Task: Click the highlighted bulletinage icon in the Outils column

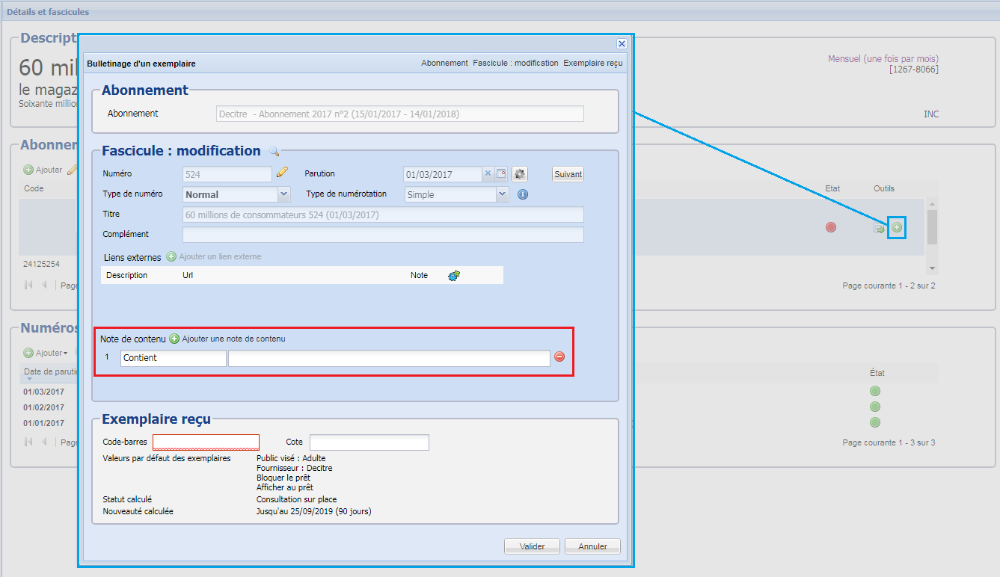Action: (x=897, y=227)
